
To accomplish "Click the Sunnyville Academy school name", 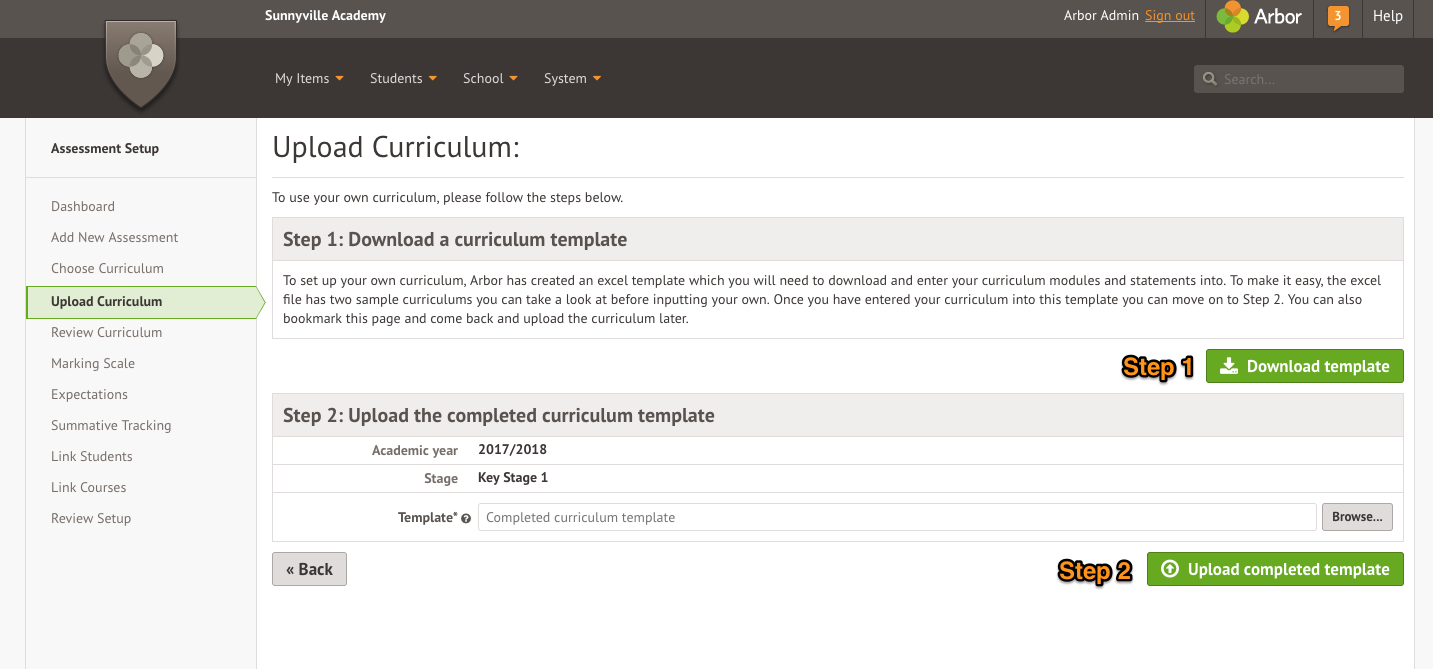I will point(325,15).
